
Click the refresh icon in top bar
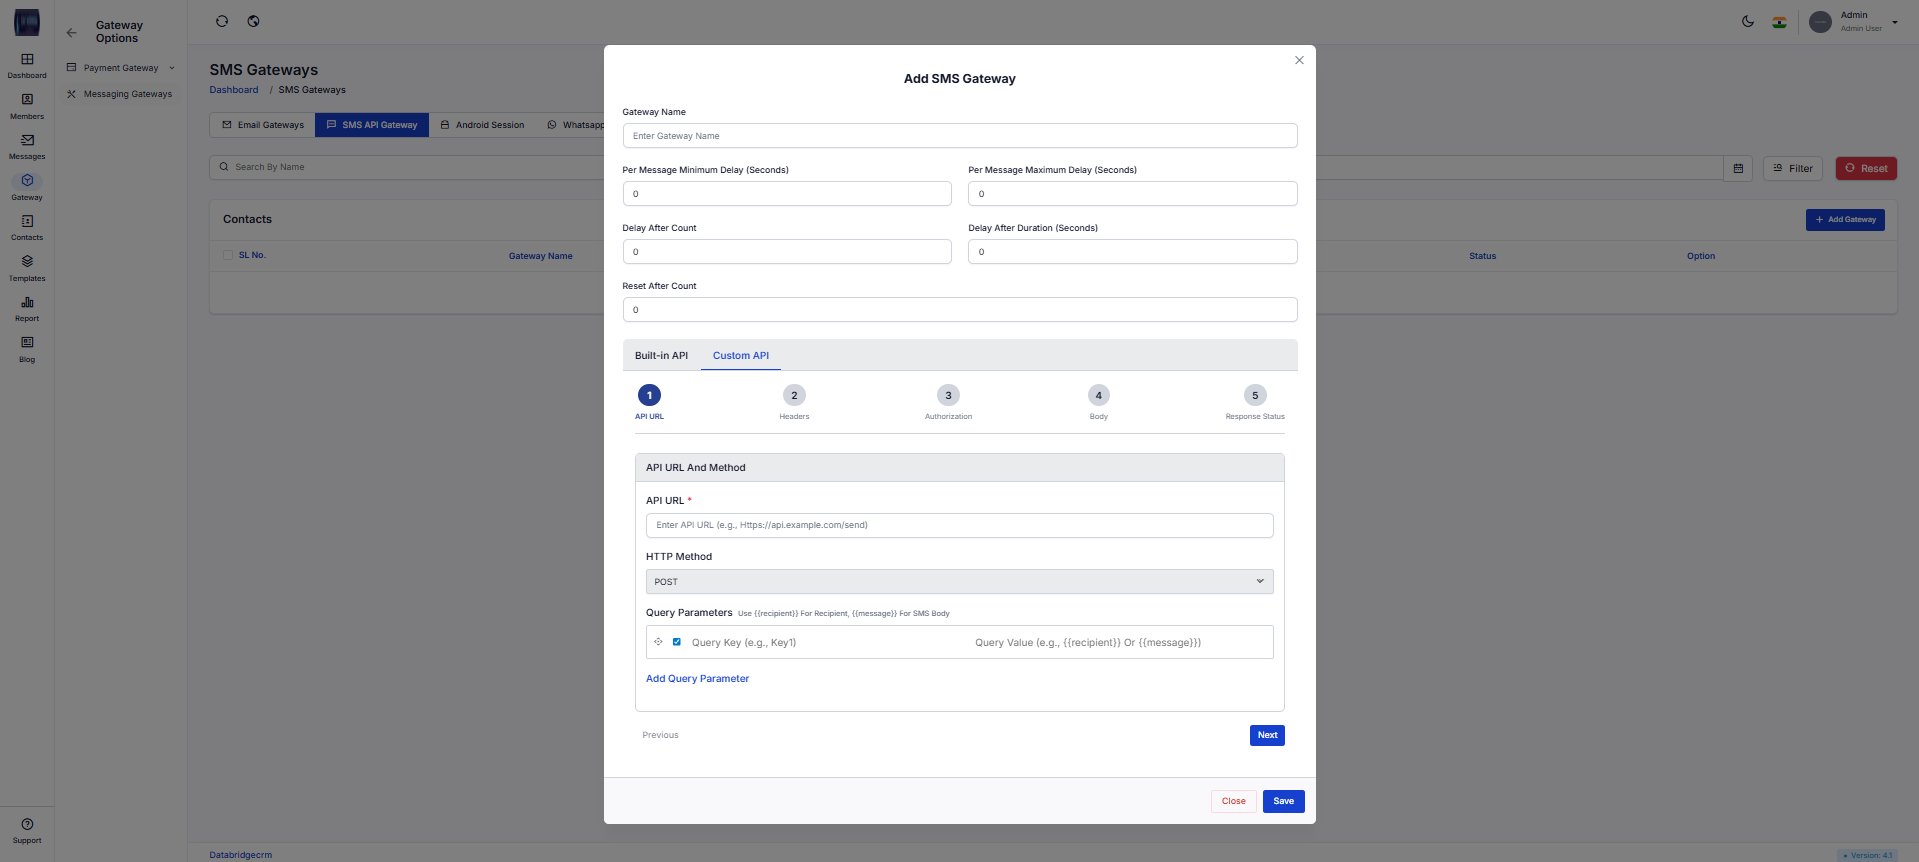pos(222,22)
